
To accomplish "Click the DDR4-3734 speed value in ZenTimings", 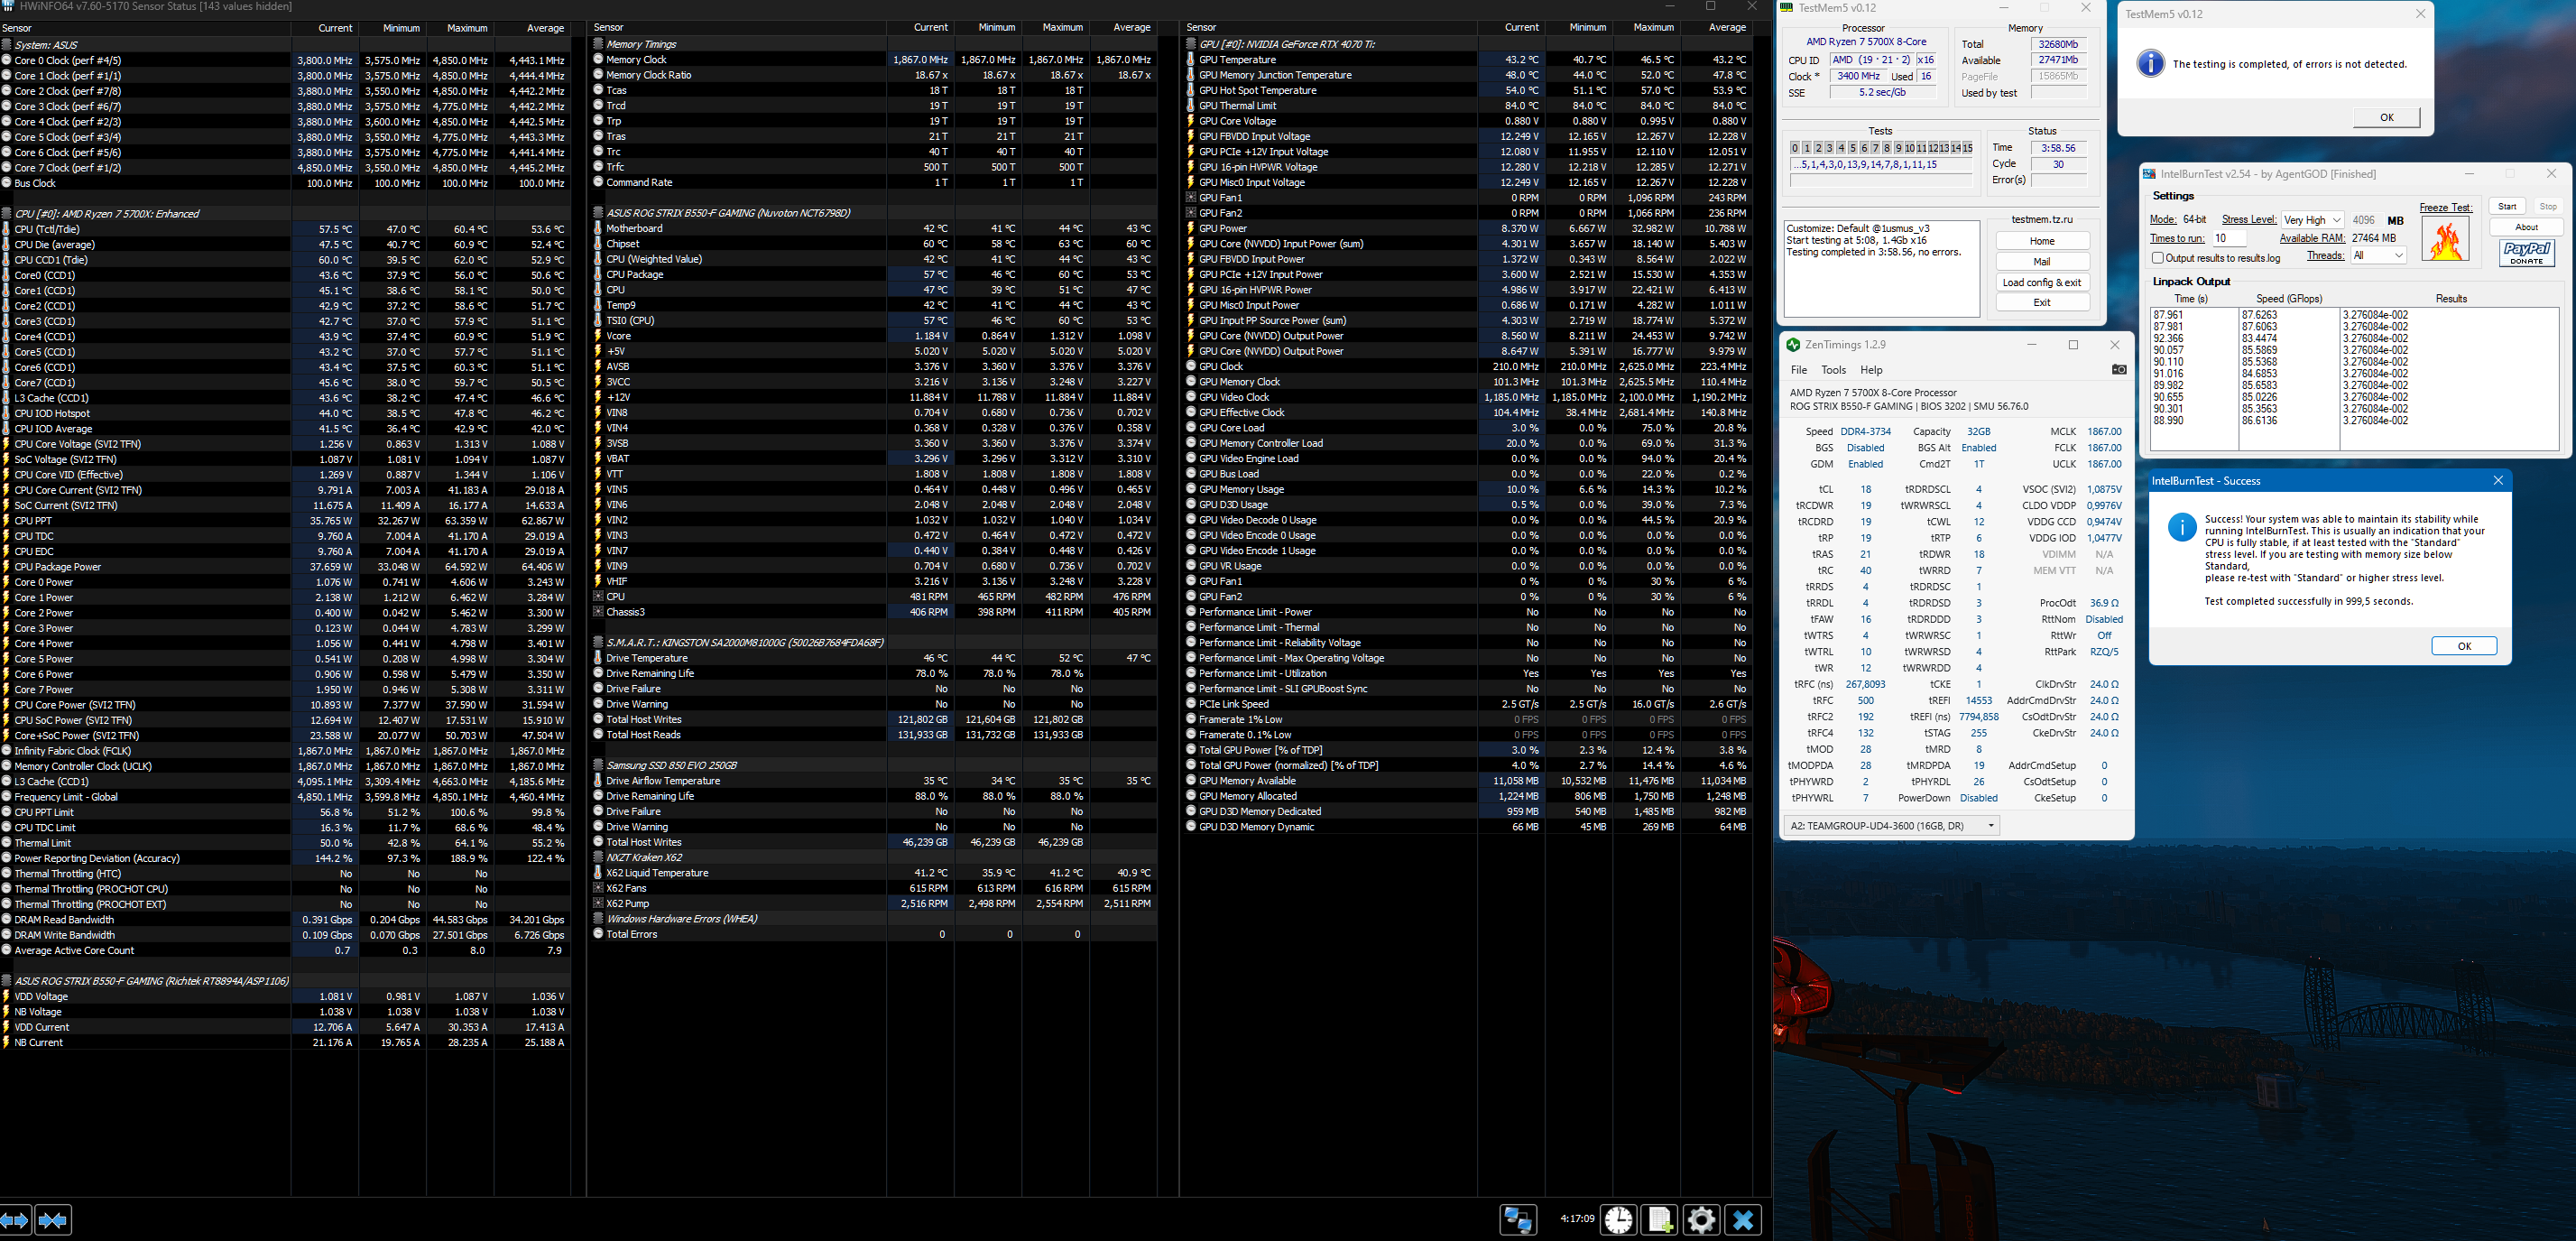I will pyautogui.click(x=1865, y=432).
